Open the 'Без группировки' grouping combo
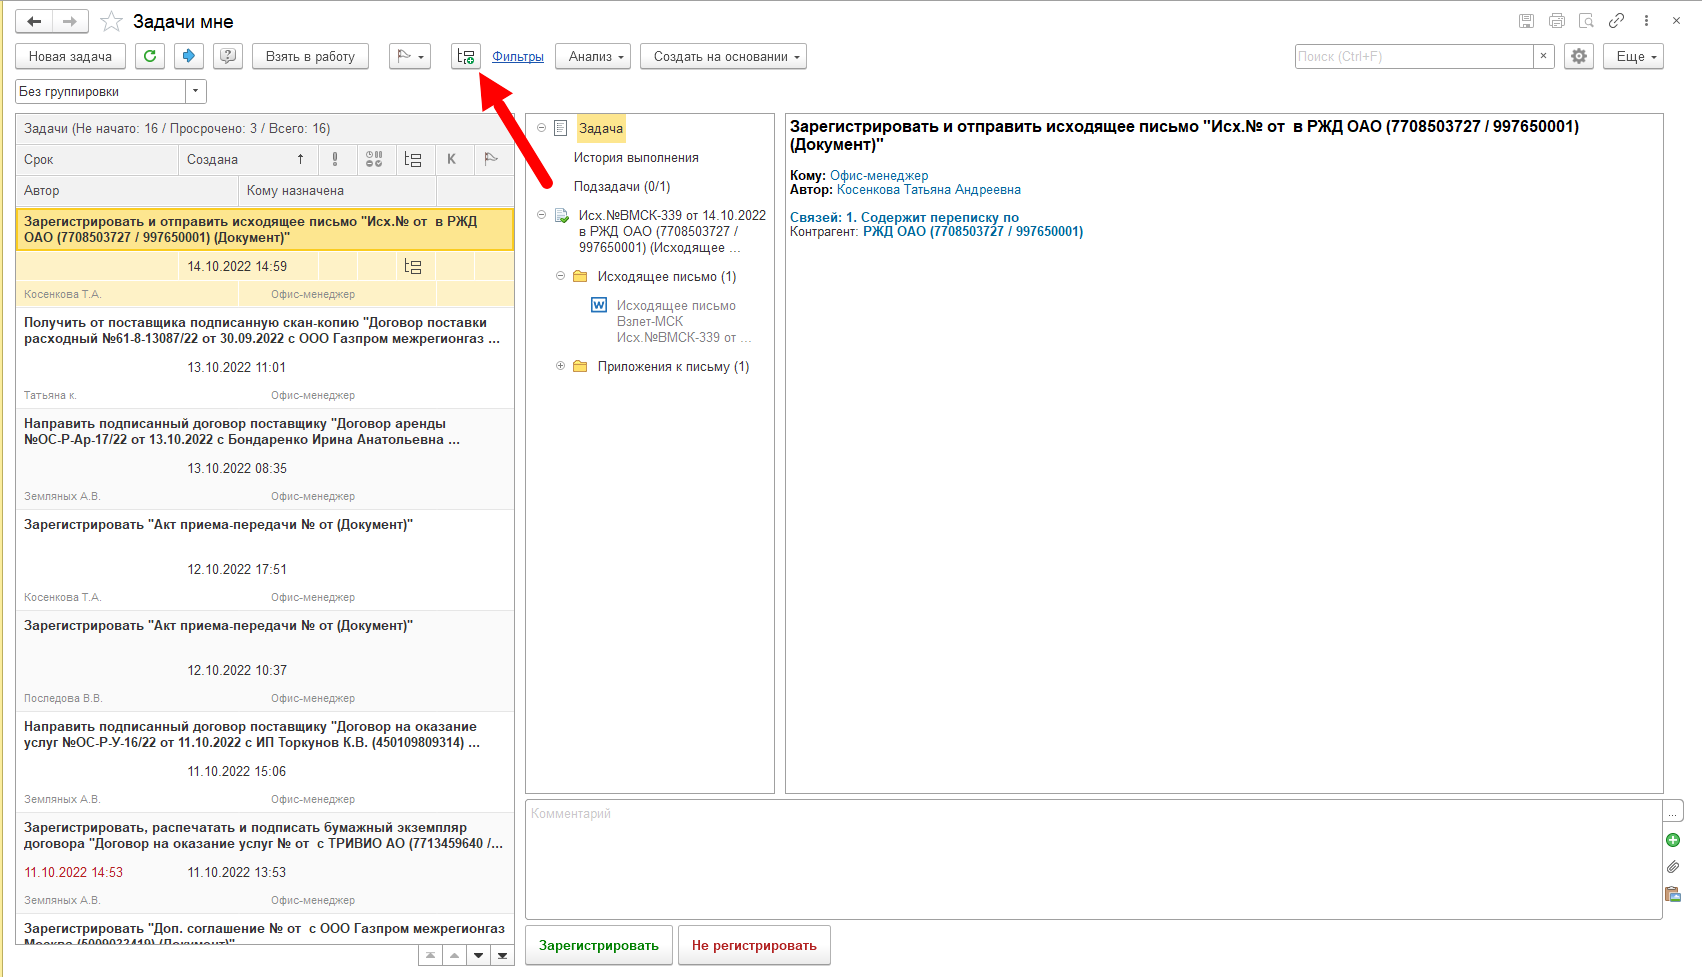The image size is (1702, 977). [x=196, y=91]
